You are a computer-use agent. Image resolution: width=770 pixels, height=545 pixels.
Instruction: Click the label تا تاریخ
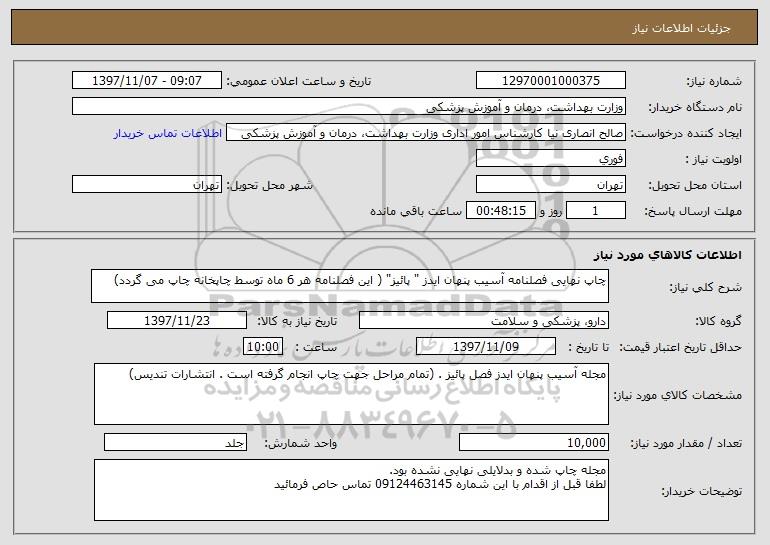(588, 347)
